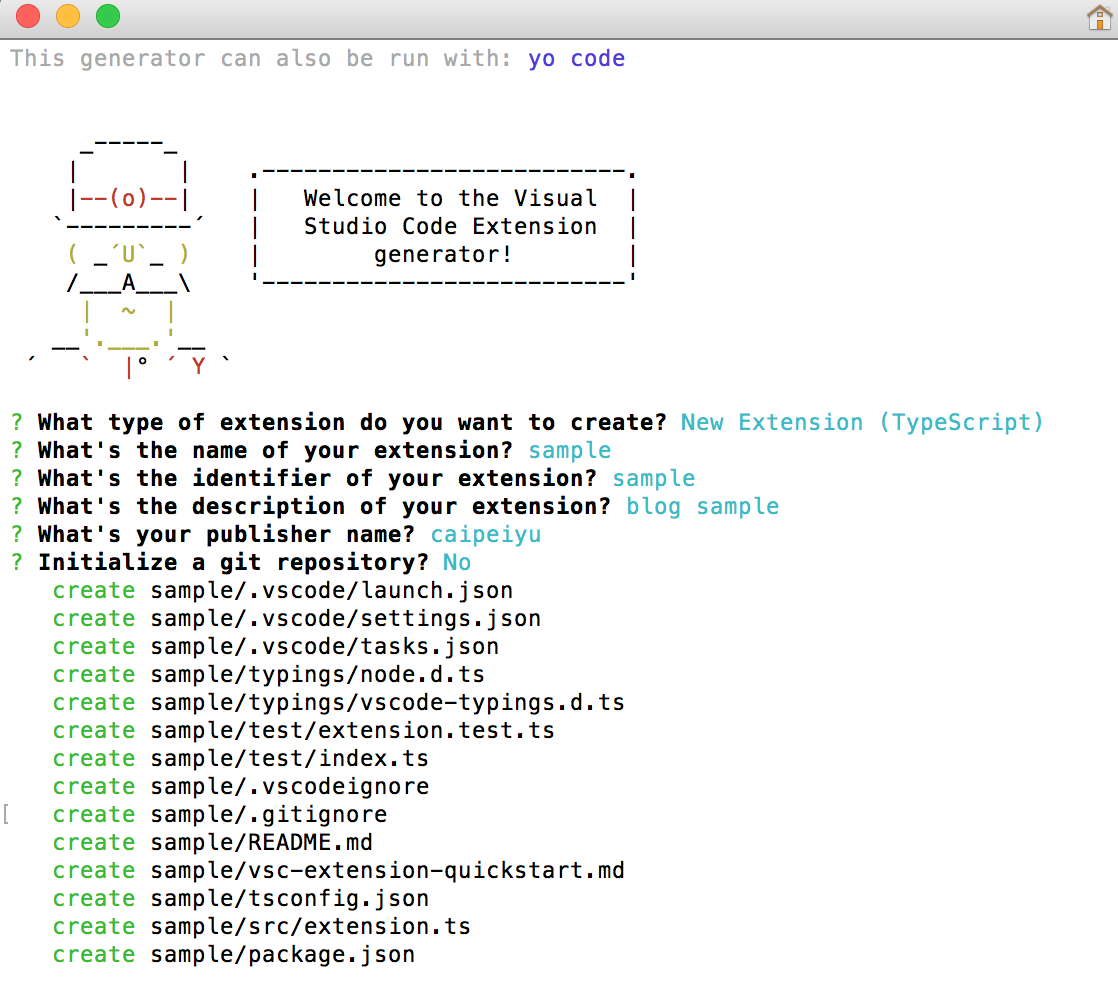
Task: Click 'What type of extension do you want to create?'
Action: click(x=352, y=423)
